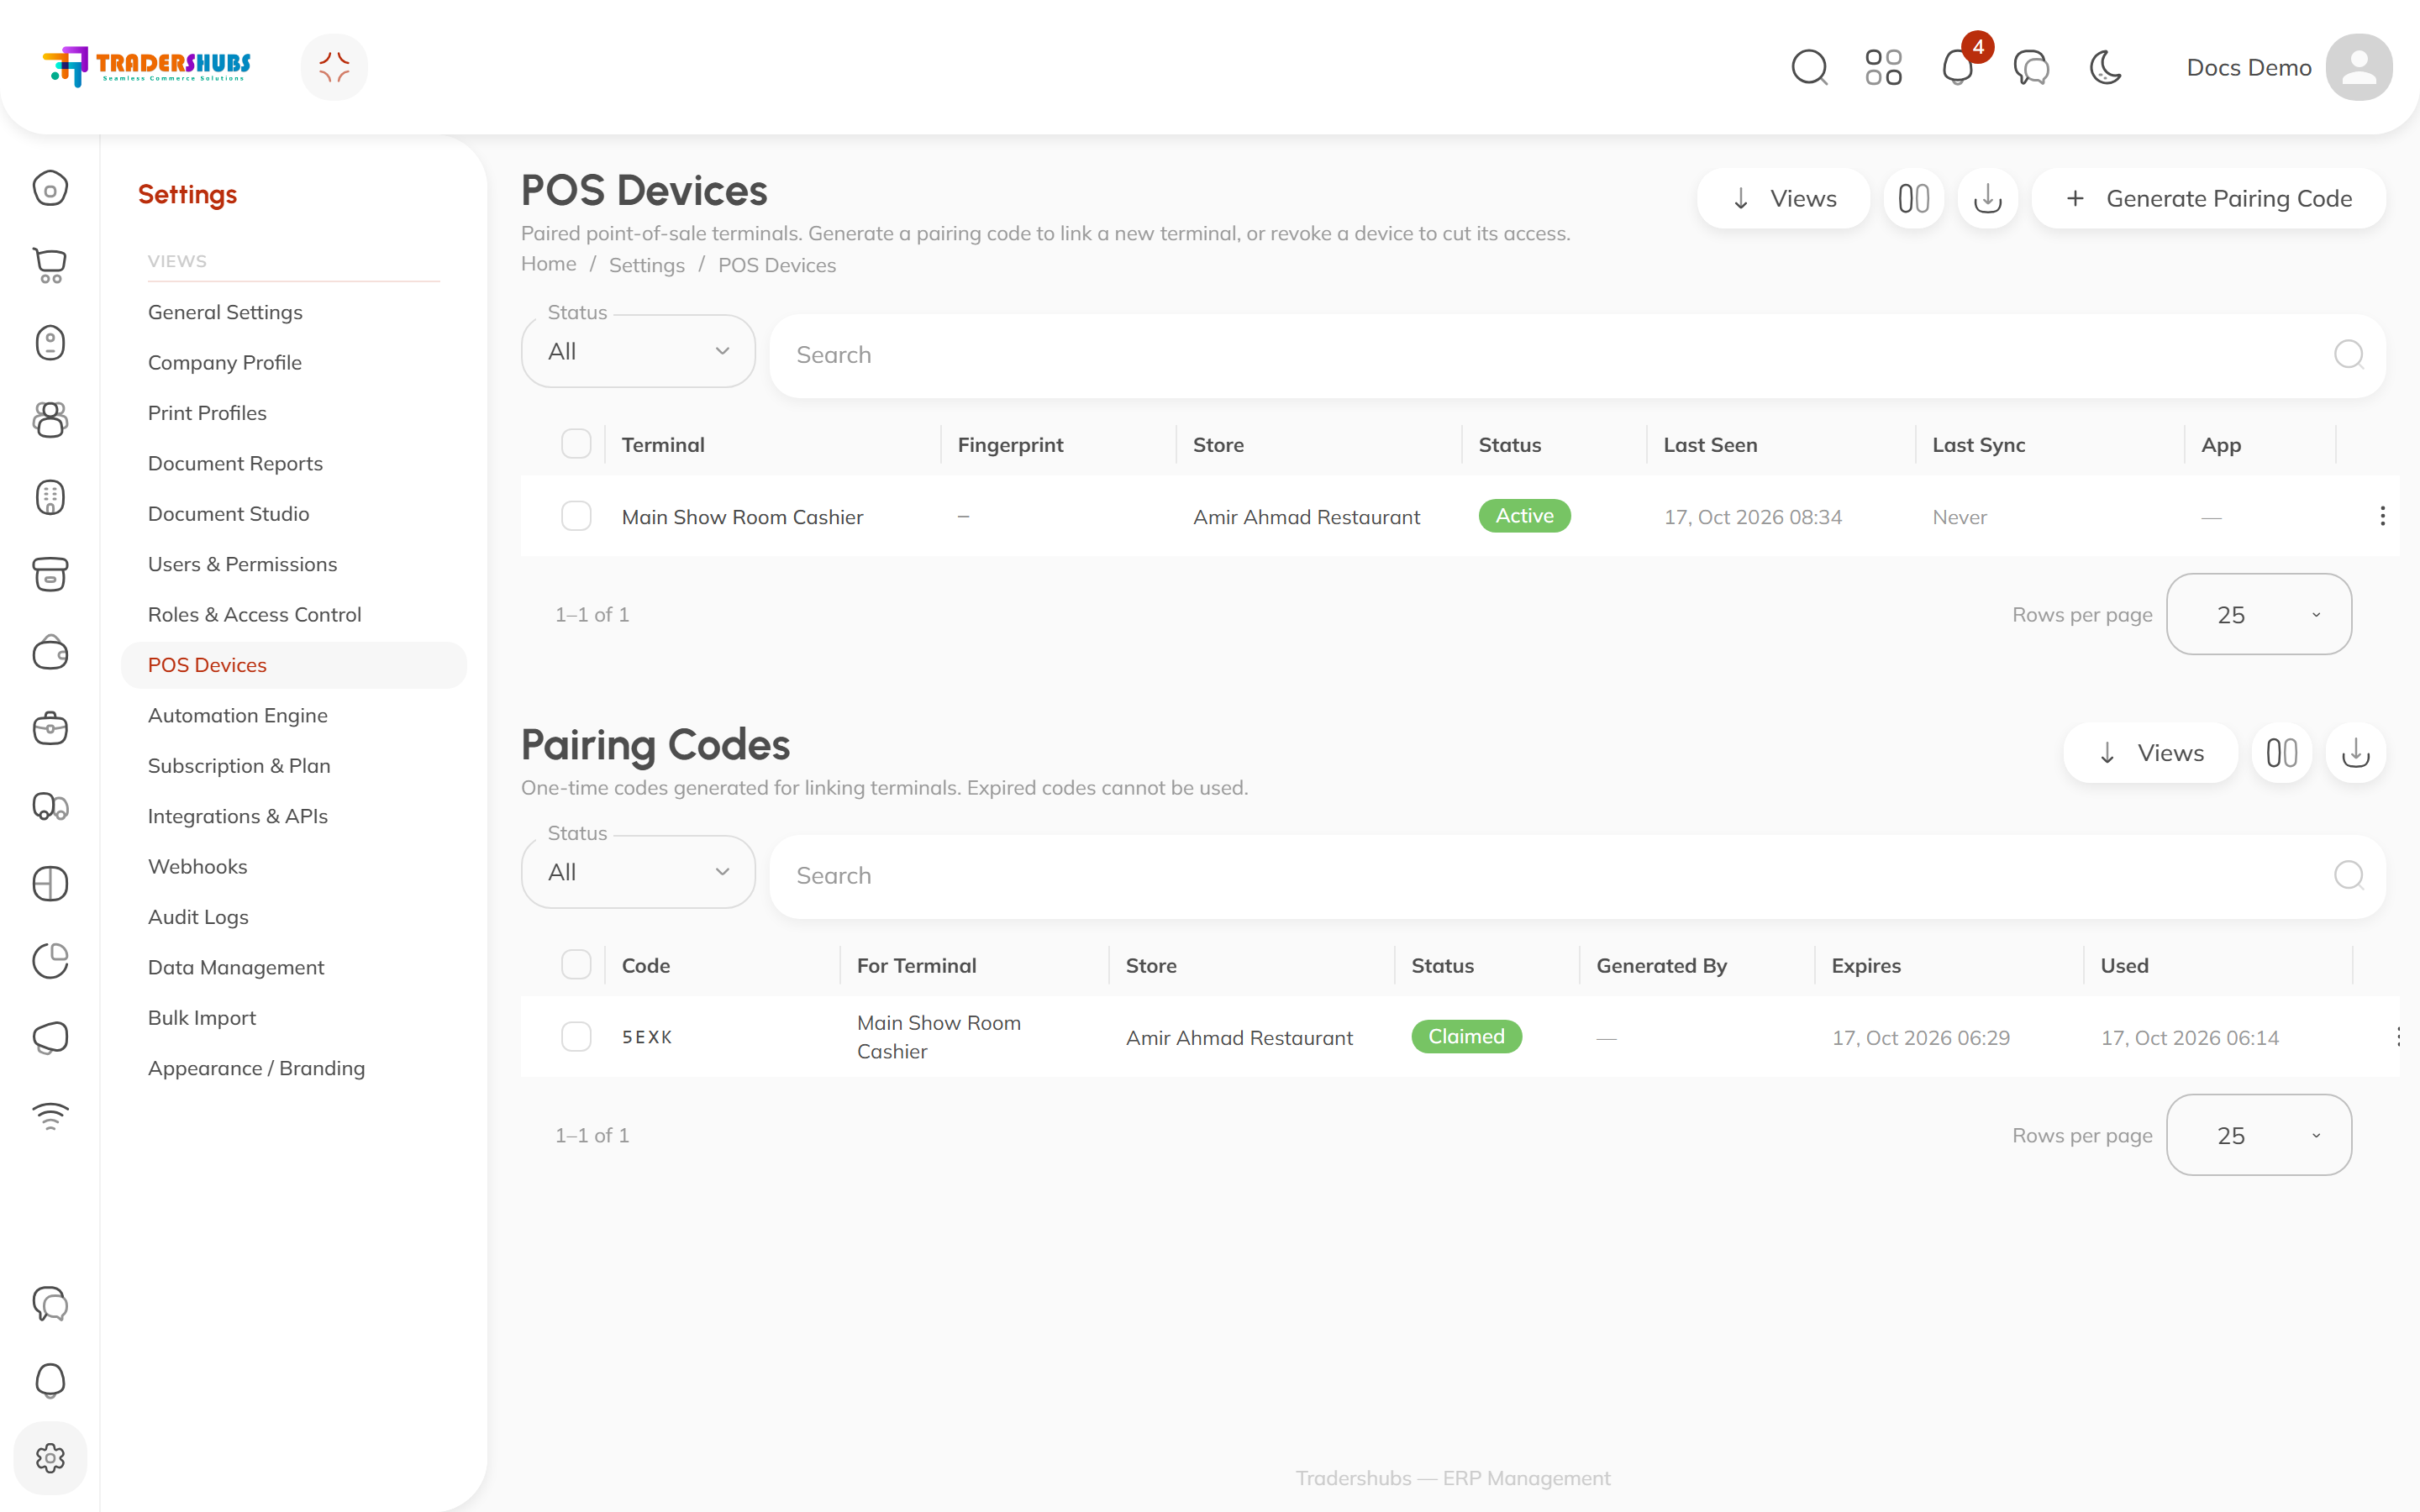This screenshot has height=1512, width=2420.
Task: Open the shopping cart sidebar icon
Action: [50, 265]
